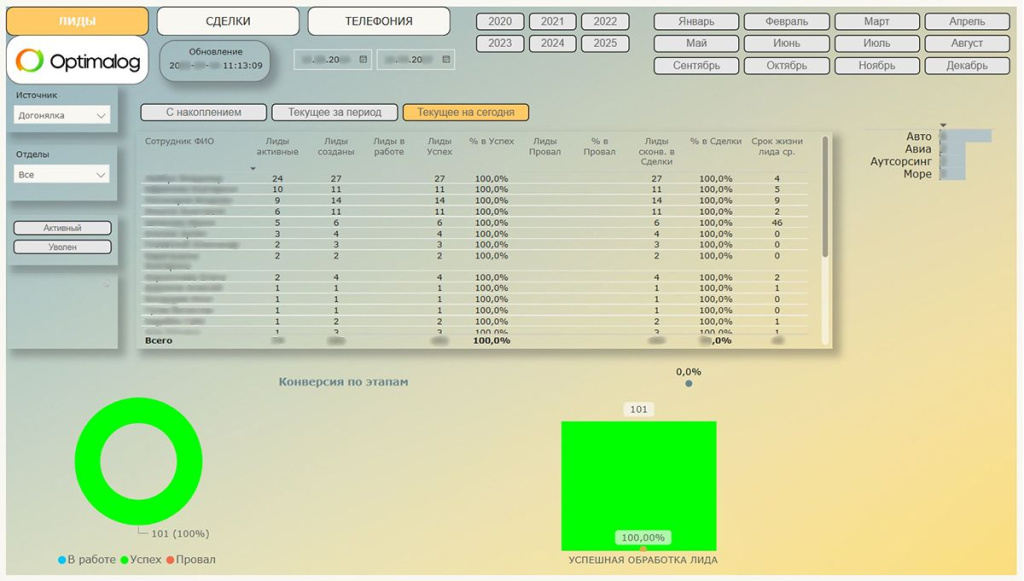Open the calendar icon on end date
The width and height of the screenshot is (1024, 581).
(x=445, y=60)
